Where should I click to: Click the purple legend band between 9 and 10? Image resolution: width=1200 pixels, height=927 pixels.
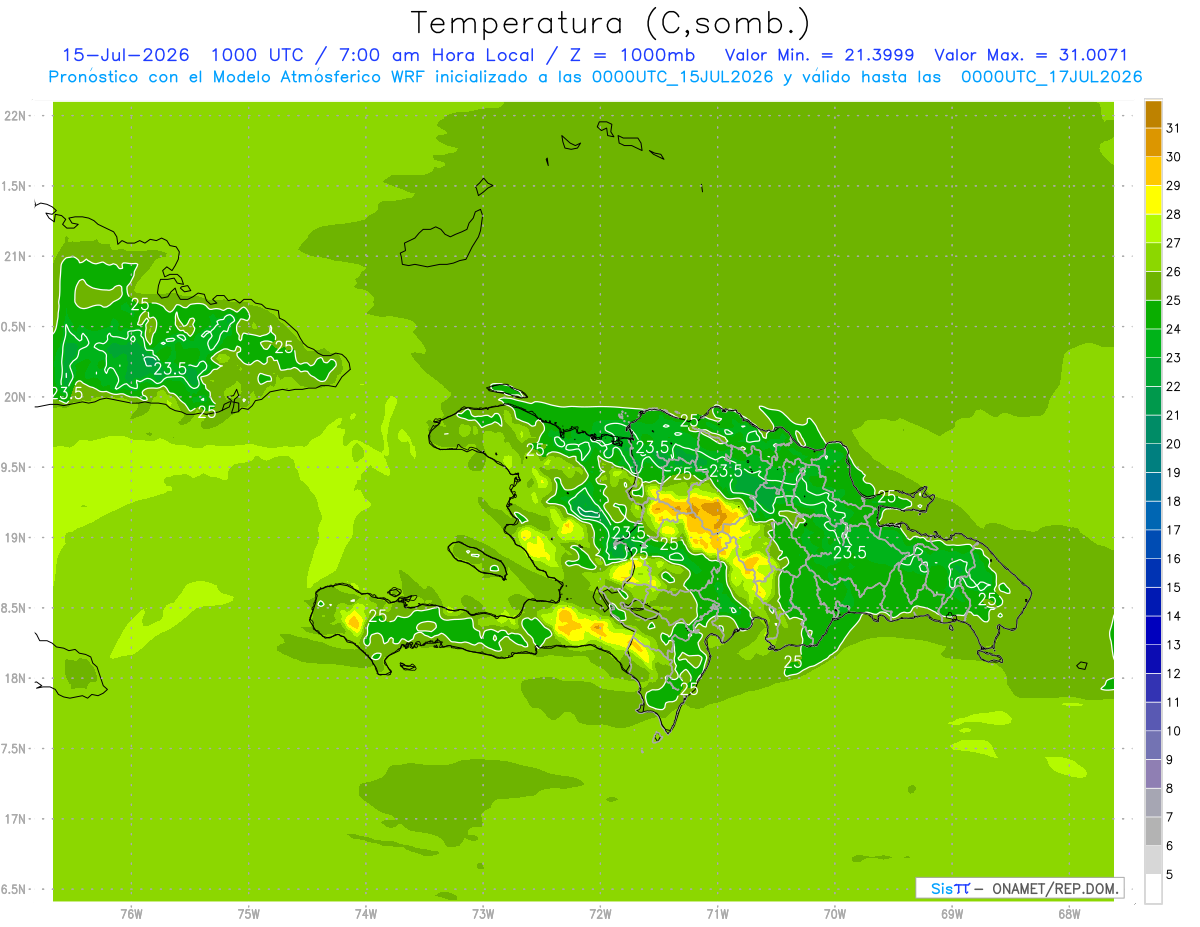(x=1153, y=745)
